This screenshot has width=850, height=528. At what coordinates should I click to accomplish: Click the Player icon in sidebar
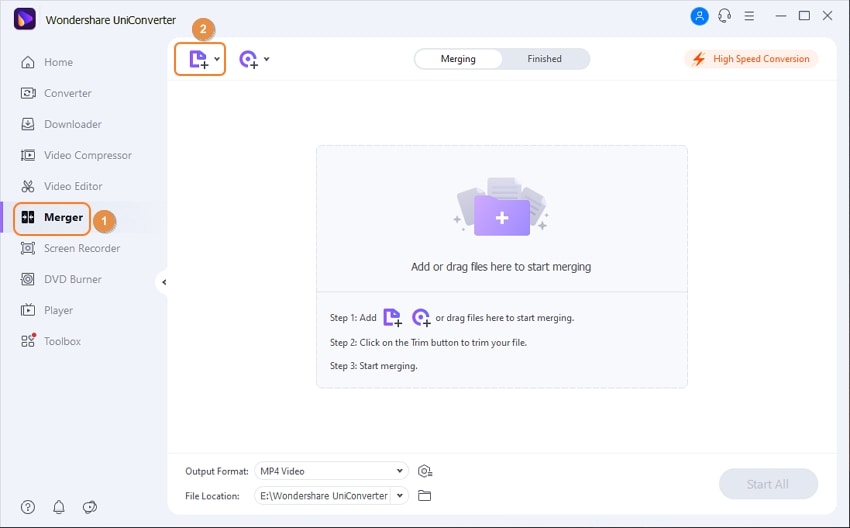pos(28,310)
